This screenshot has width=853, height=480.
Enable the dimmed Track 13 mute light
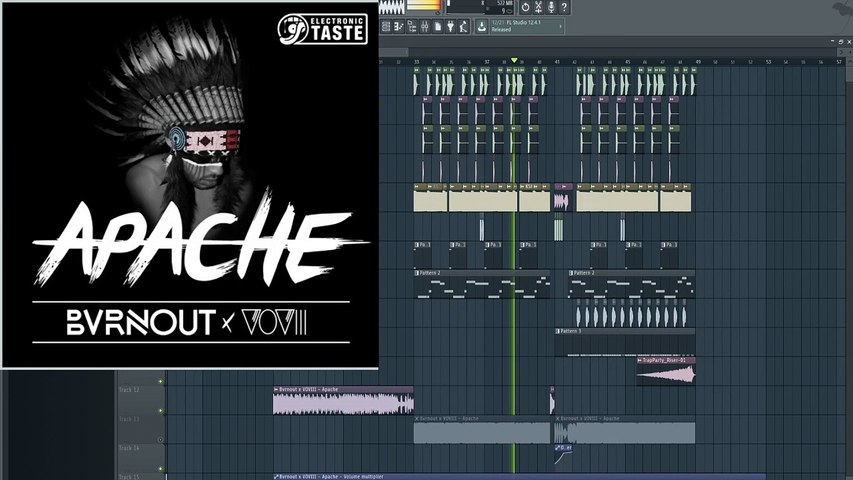tap(160, 439)
